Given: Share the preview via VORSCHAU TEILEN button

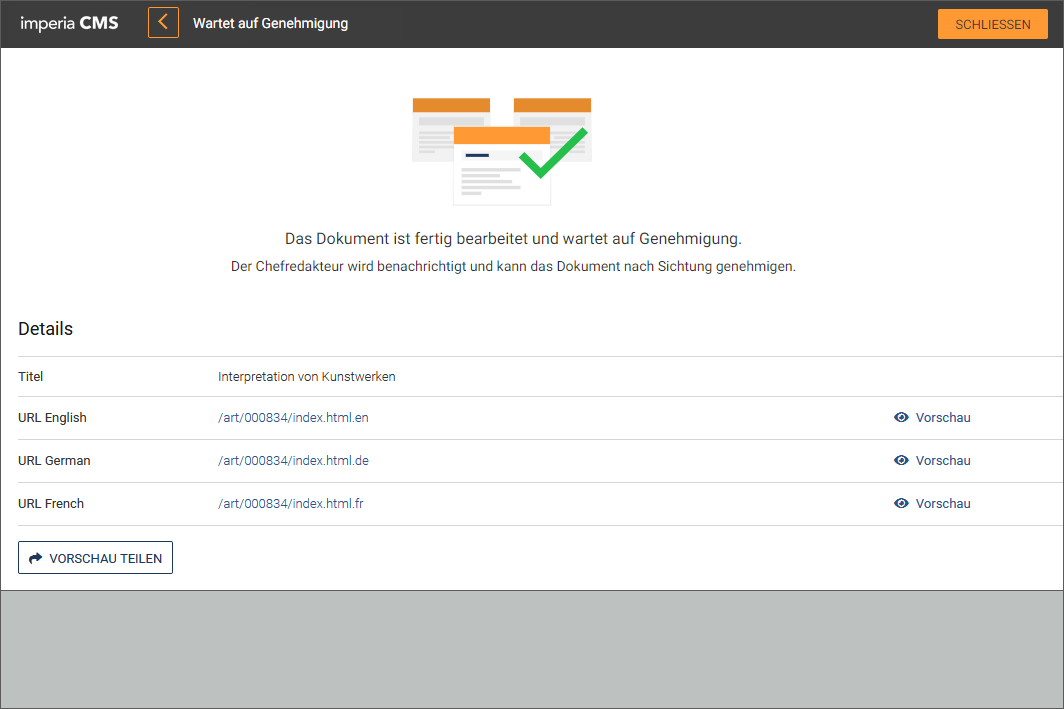Looking at the screenshot, I should click(96, 558).
